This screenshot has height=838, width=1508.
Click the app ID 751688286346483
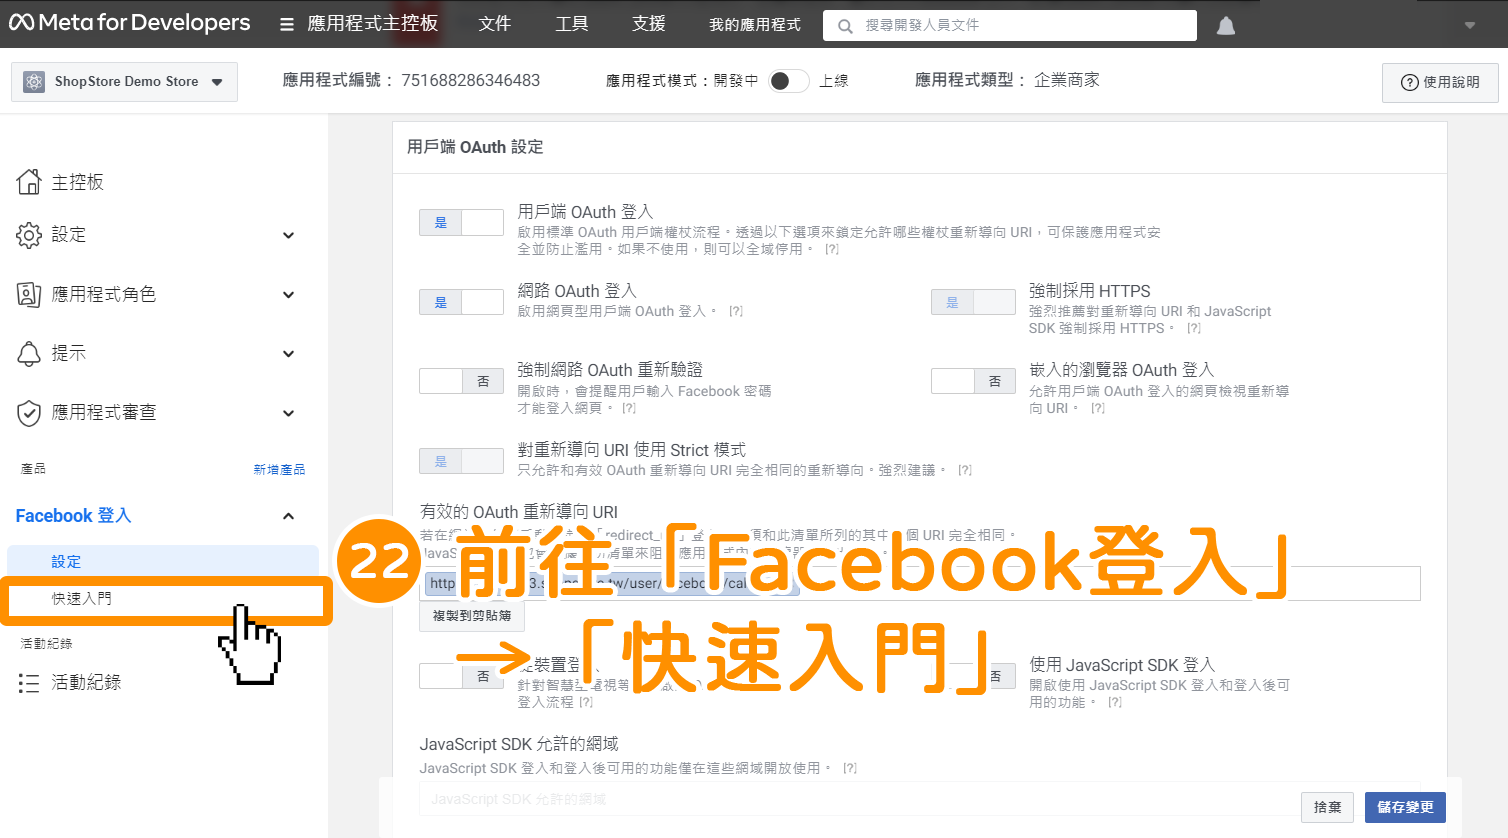[x=470, y=80]
